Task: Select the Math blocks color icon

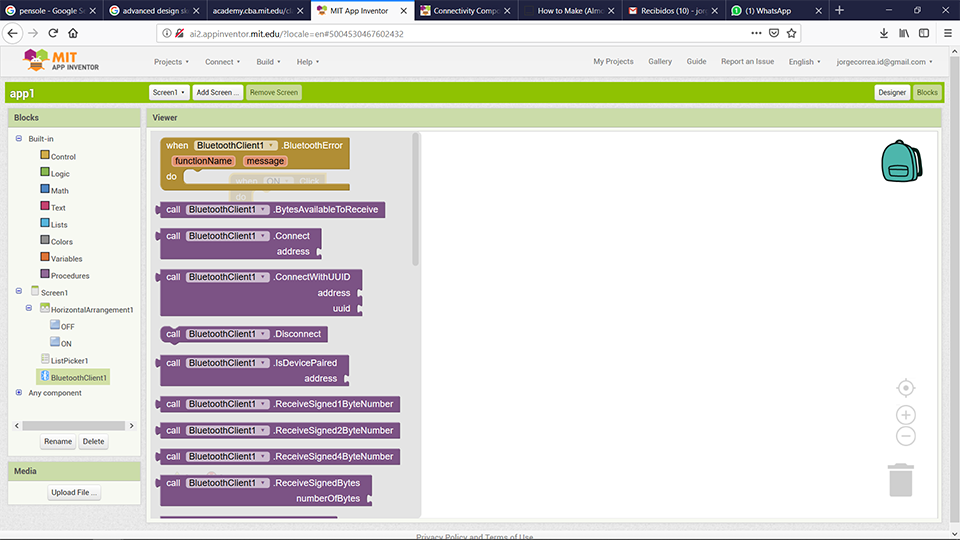Action: click(45, 189)
